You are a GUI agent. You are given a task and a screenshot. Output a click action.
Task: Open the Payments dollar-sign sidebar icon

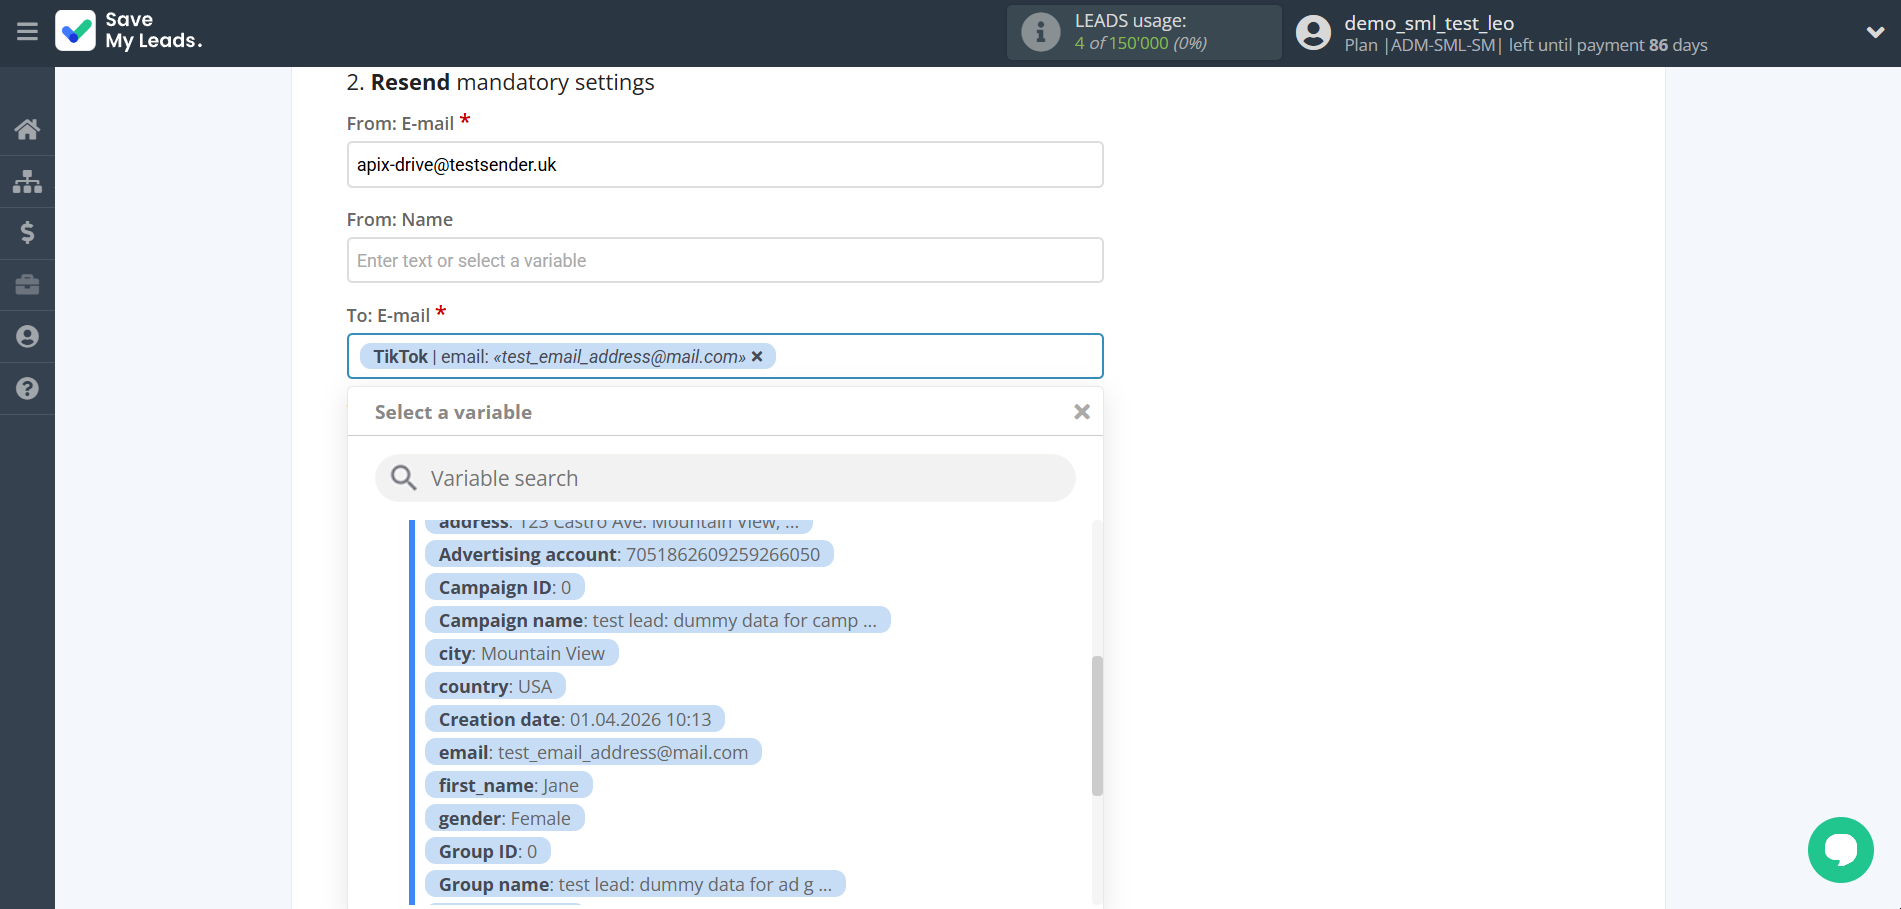[27, 233]
